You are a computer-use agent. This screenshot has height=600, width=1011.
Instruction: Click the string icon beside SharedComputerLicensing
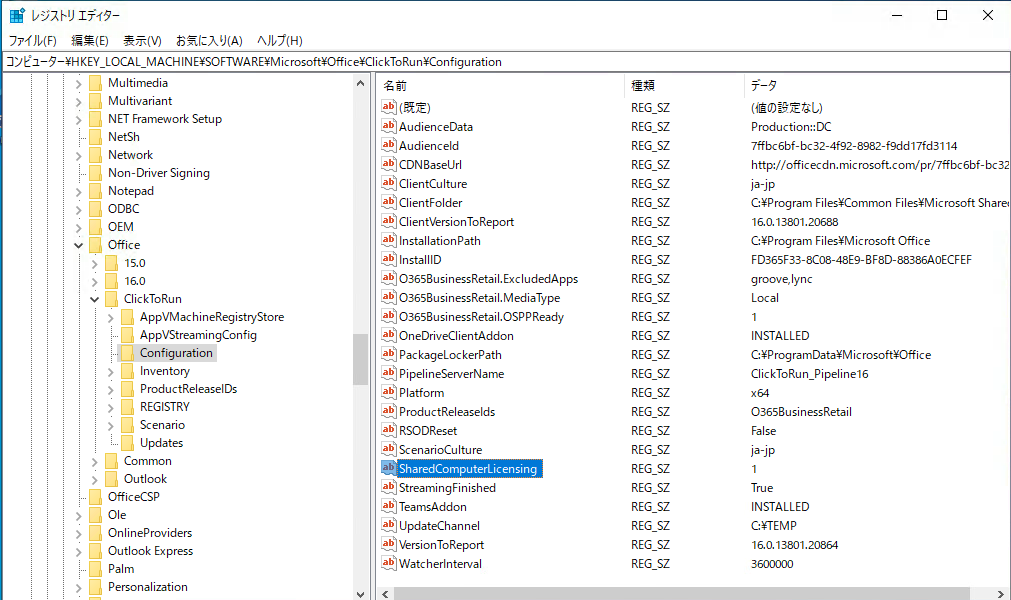(x=388, y=469)
